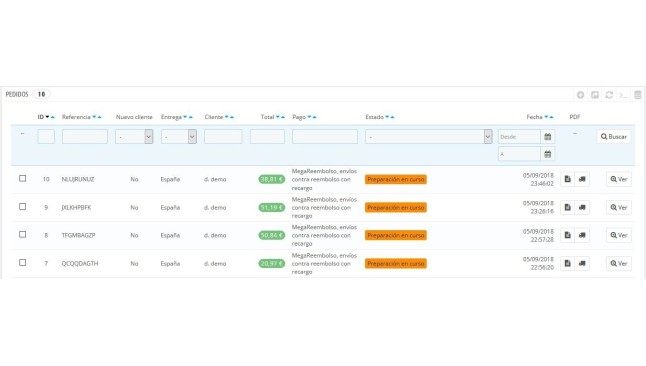Focus the Total filter field

coord(267,136)
